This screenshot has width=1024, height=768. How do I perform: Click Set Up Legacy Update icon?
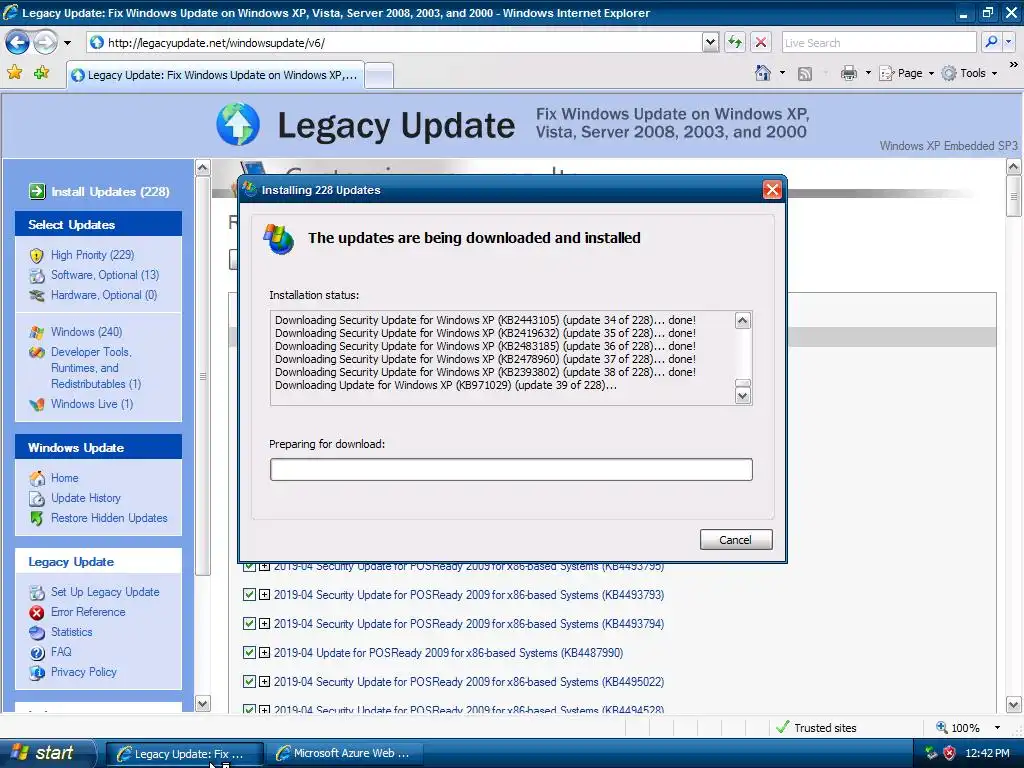pyautogui.click(x=37, y=592)
